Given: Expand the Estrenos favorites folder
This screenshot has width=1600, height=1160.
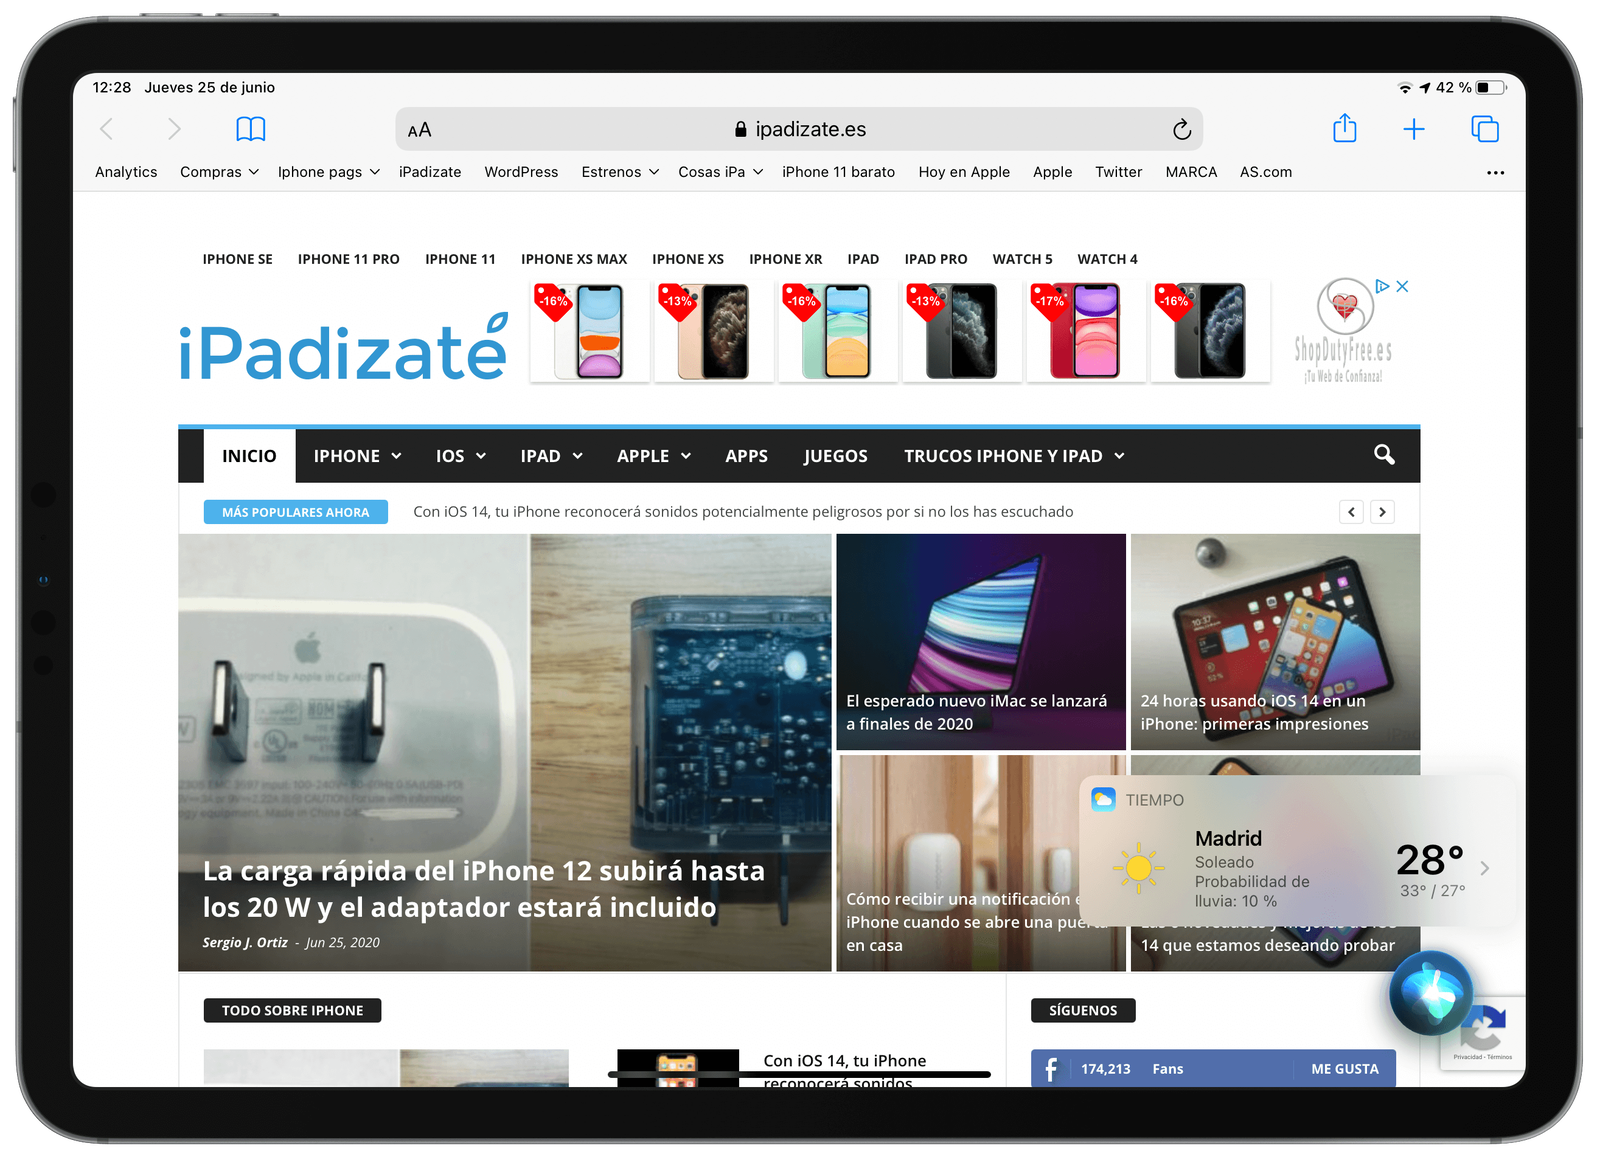Looking at the screenshot, I should (x=620, y=172).
